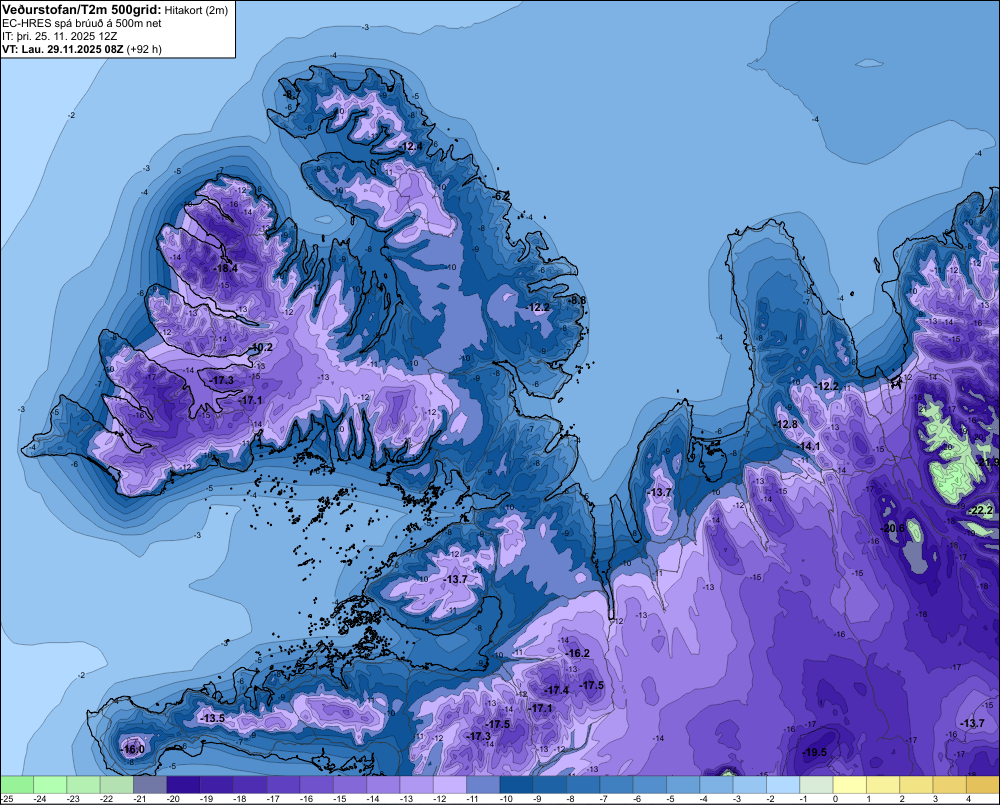Click the -21.9 temperature value on the map
This screenshot has height=805, width=1000.
988,462
